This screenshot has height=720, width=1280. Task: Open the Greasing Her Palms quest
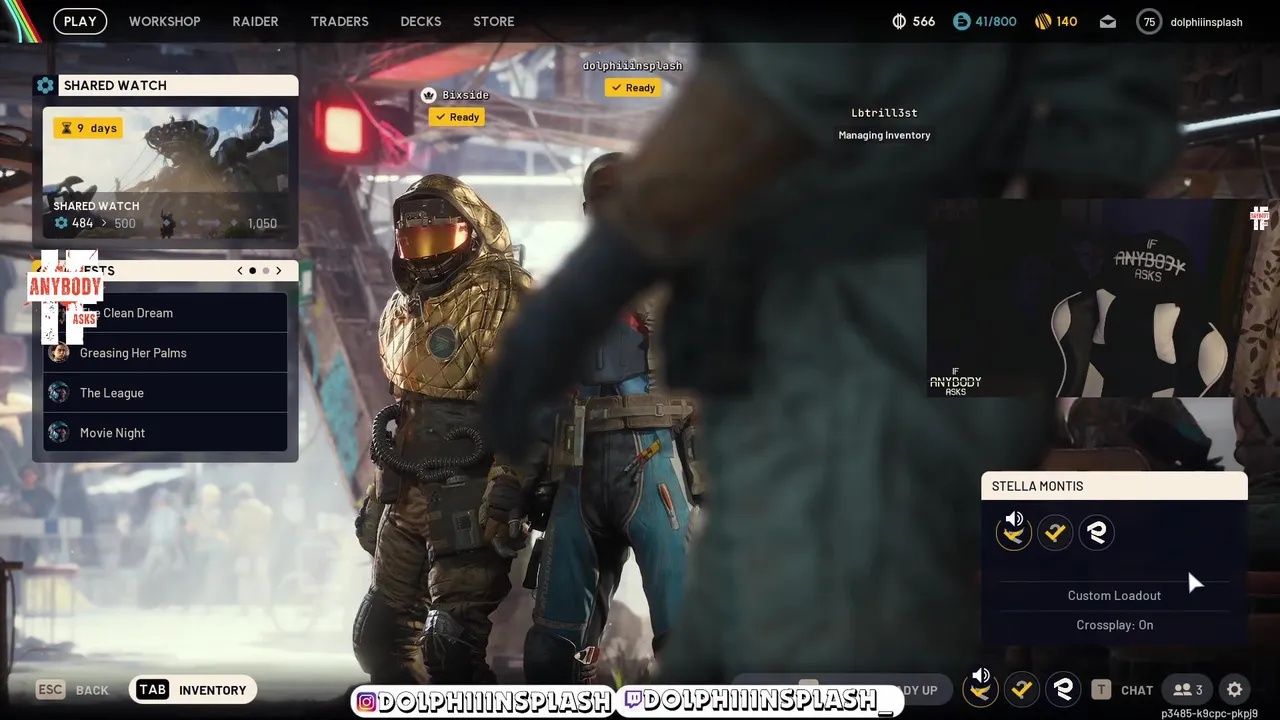(165, 352)
